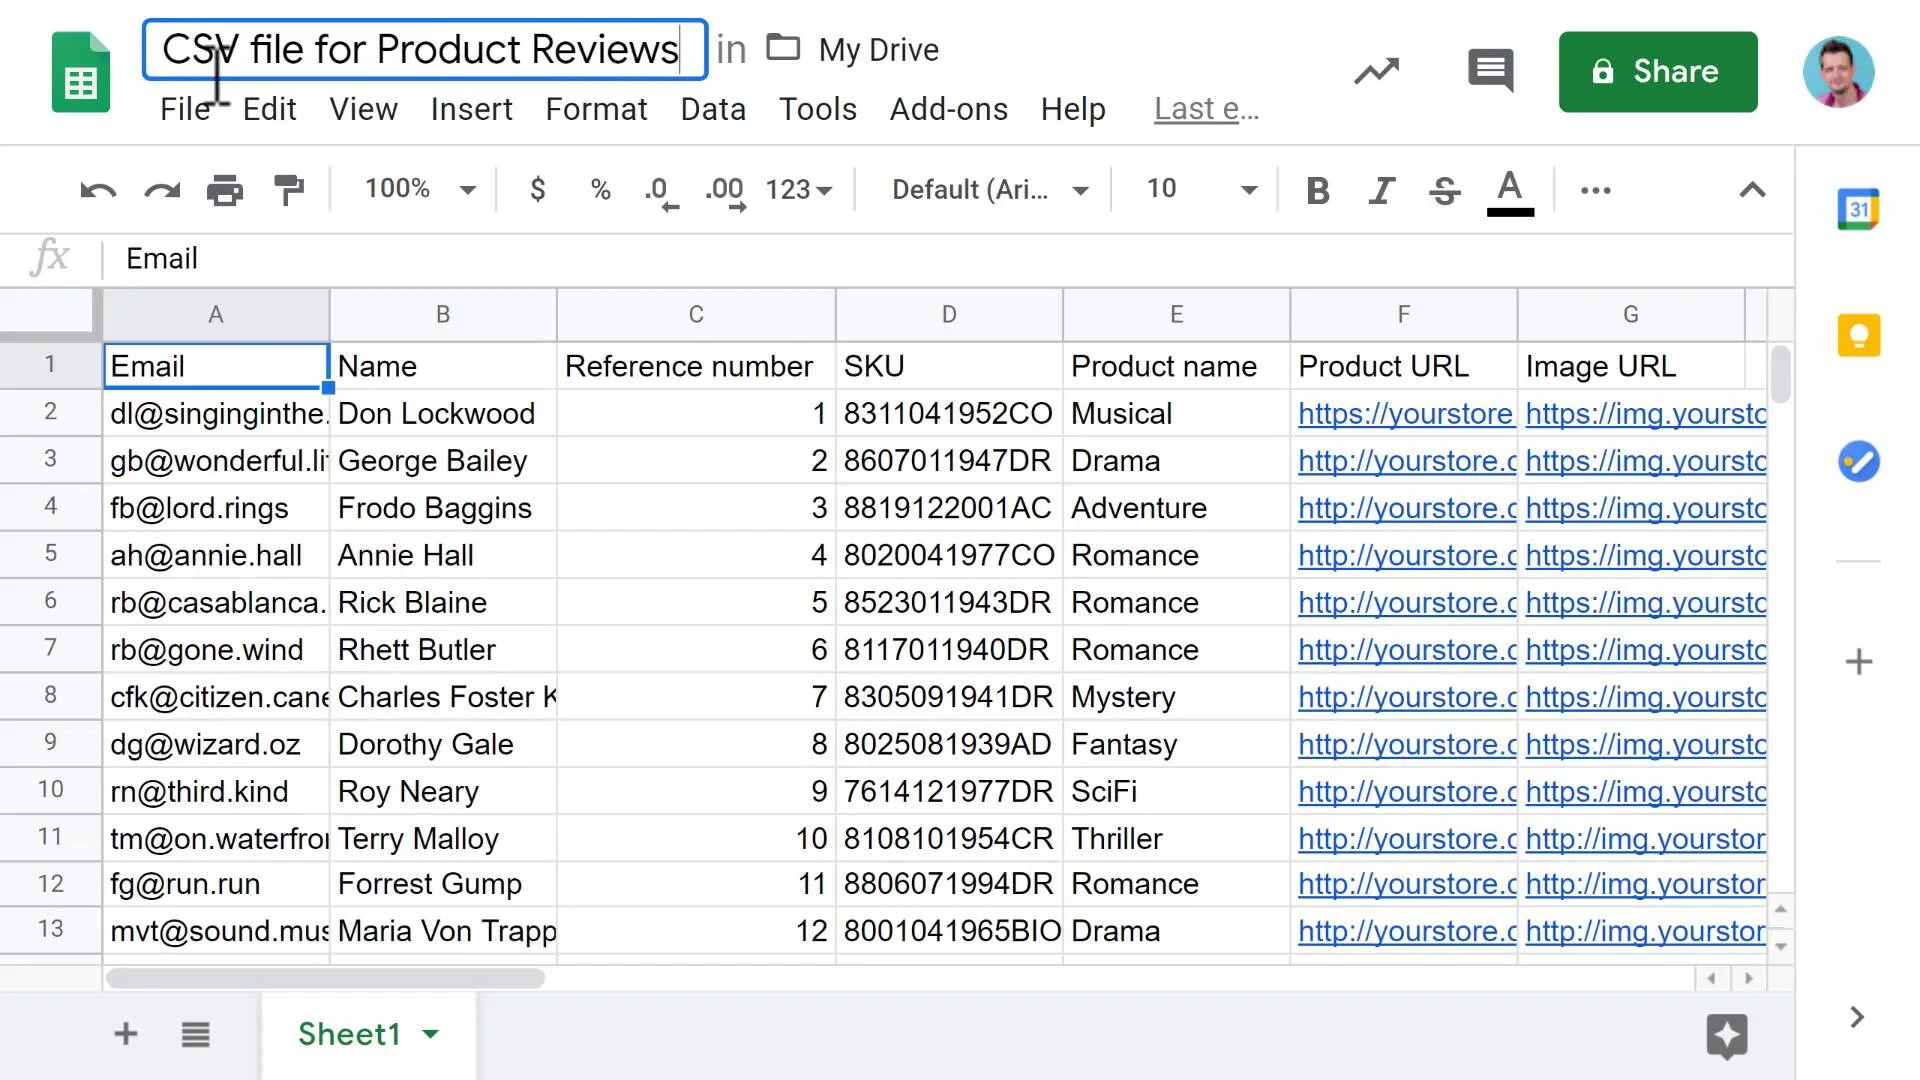Select the Paint format roller icon
1920x1080 pixels.
pos(289,190)
